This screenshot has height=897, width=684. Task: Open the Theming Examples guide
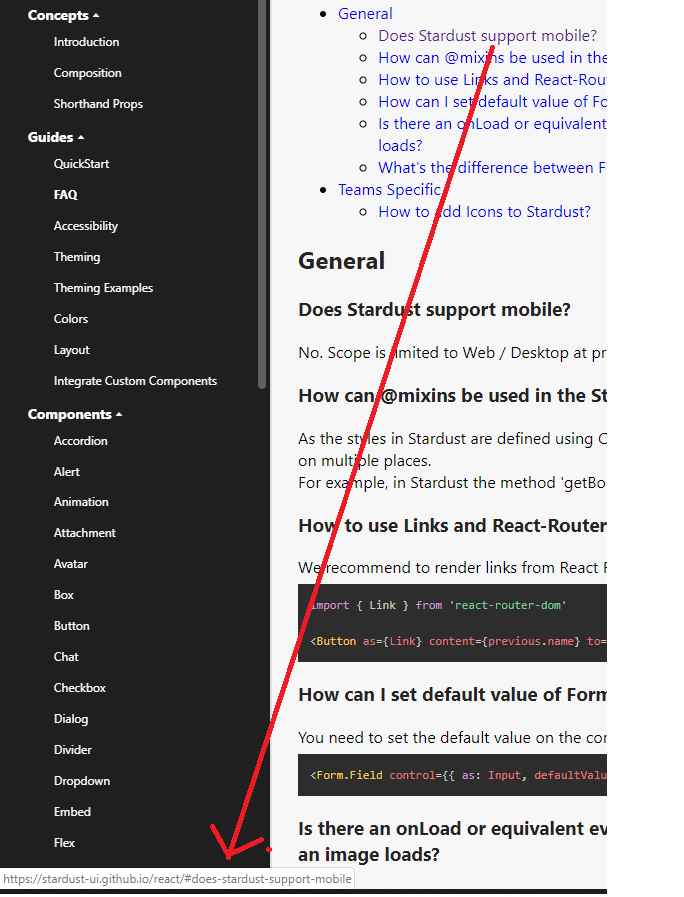coord(104,288)
